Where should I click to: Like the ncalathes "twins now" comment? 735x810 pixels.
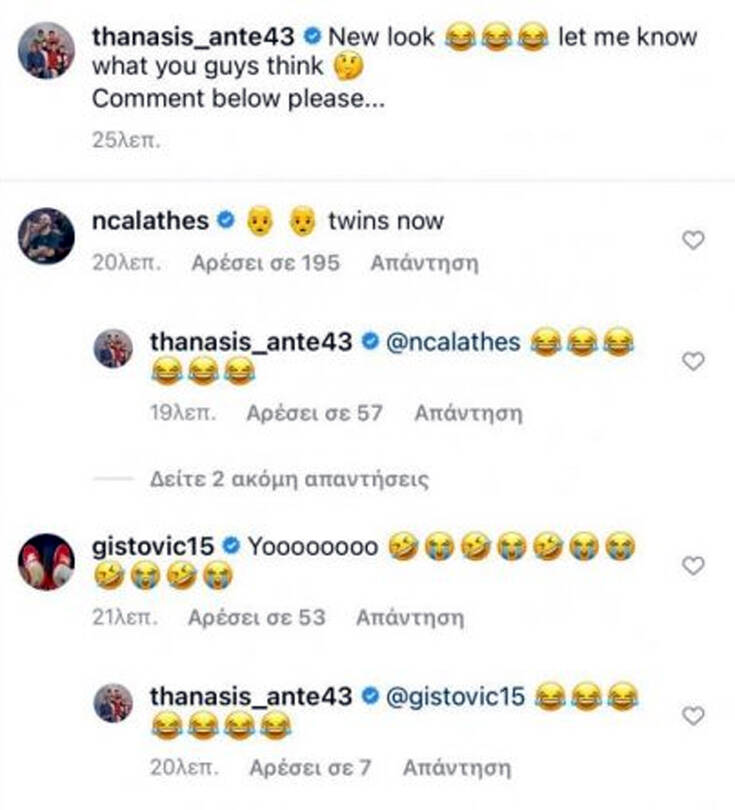point(693,240)
